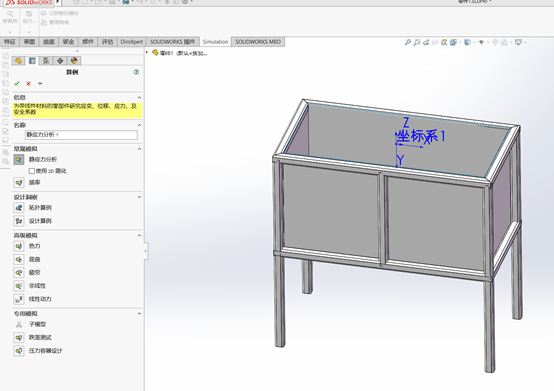Switch to the Surfaces (曲面) tab
The width and height of the screenshot is (554, 391).
click(x=49, y=42)
